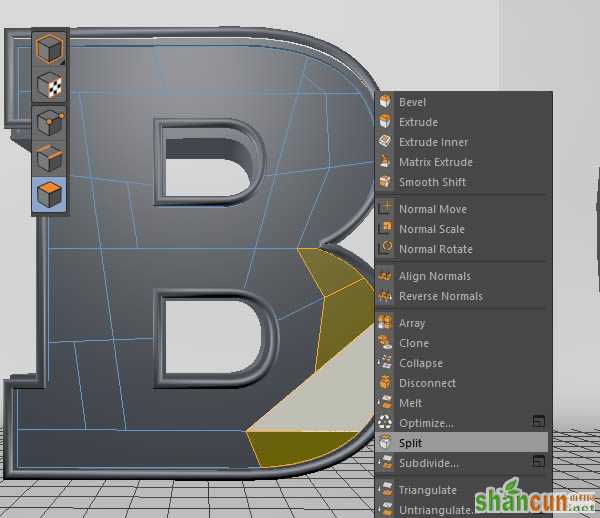Open Optimize options dialog box icon
This screenshot has height=518, width=600.
(538, 422)
